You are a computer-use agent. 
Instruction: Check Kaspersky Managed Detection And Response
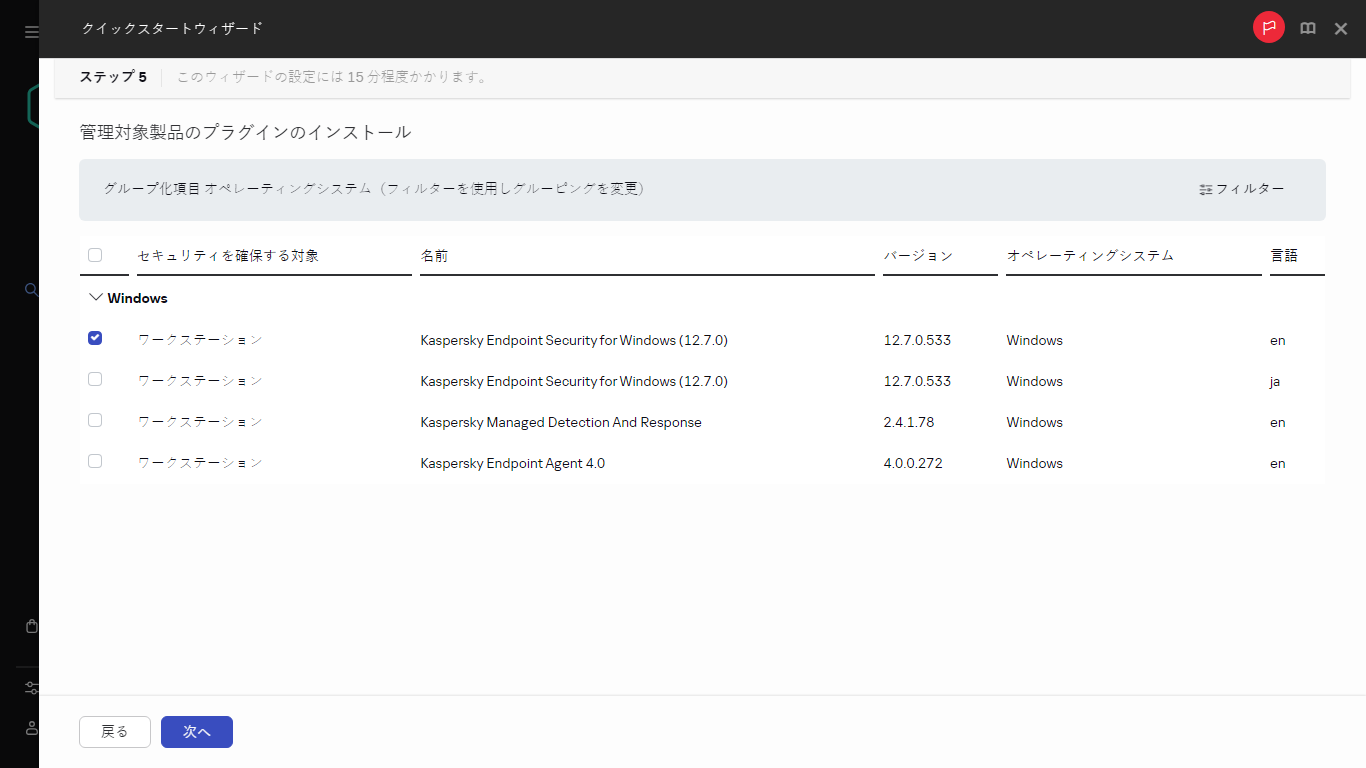coord(94,420)
